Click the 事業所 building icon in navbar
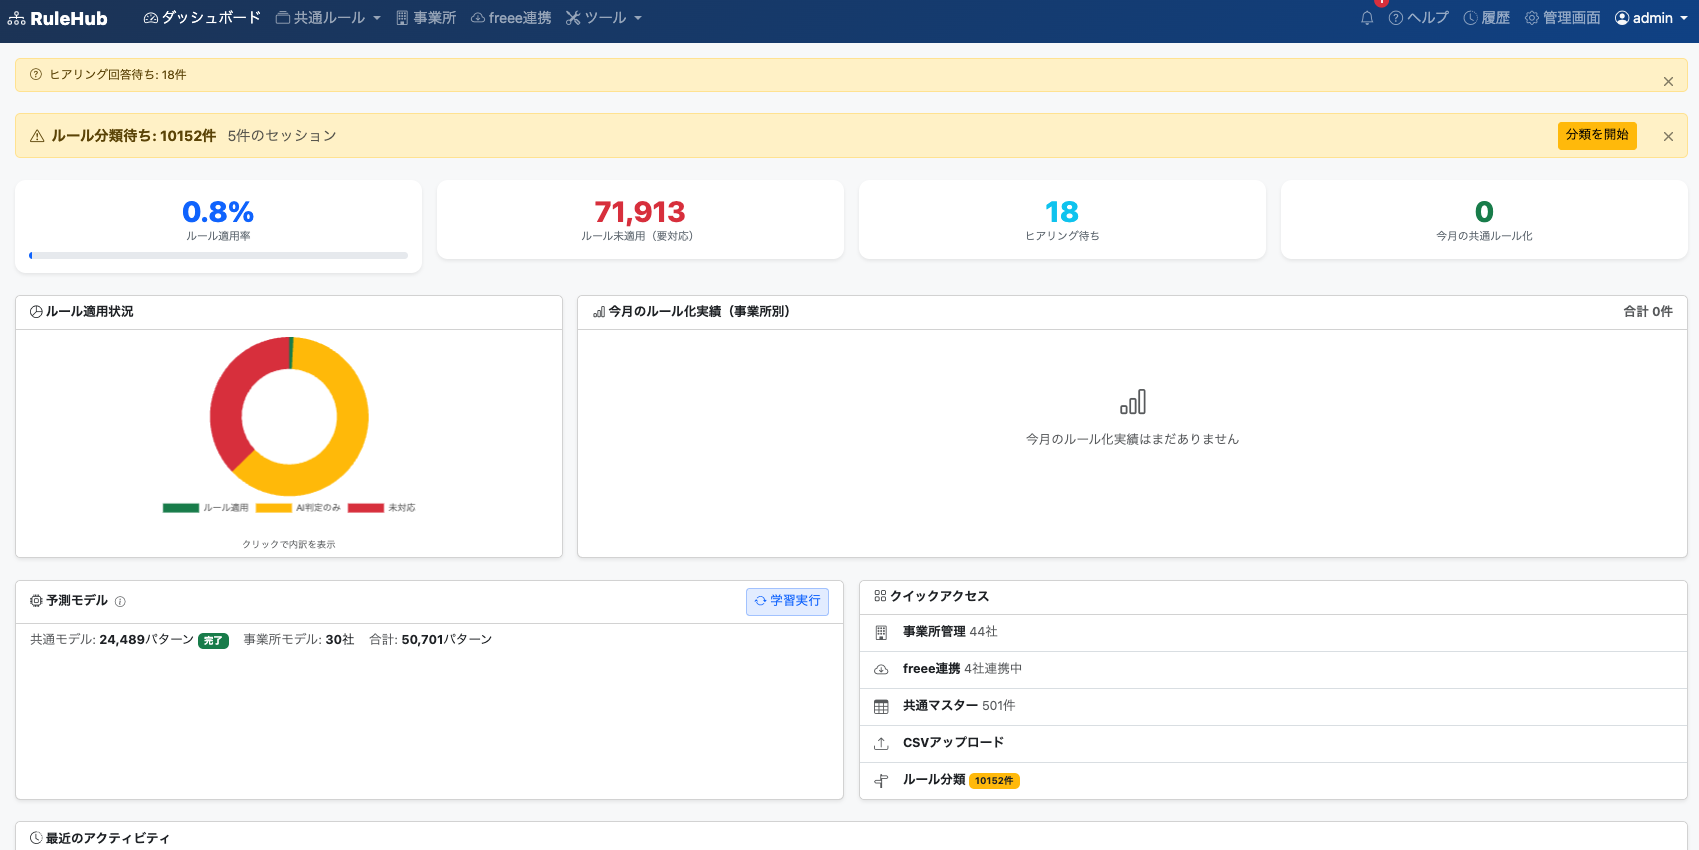 click(402, 18)
